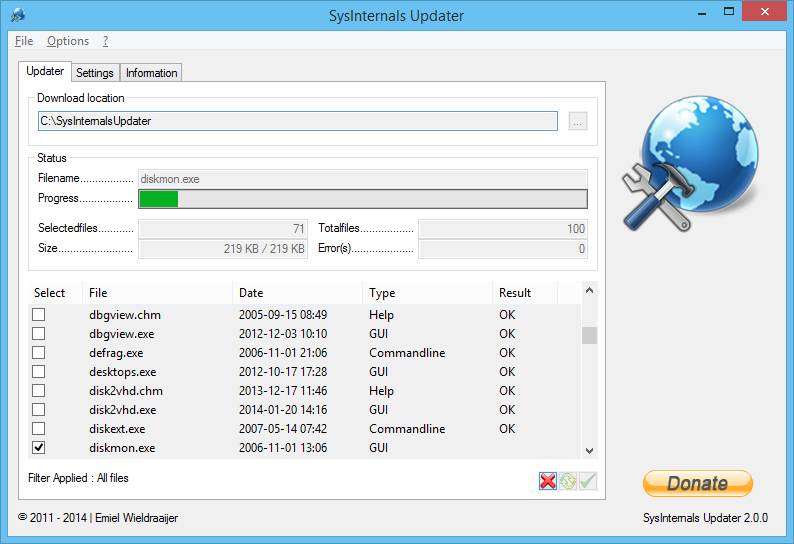Viewport: 794px width, 544px height.
Task: Click the Error(s) value 0
Action: 503,249
